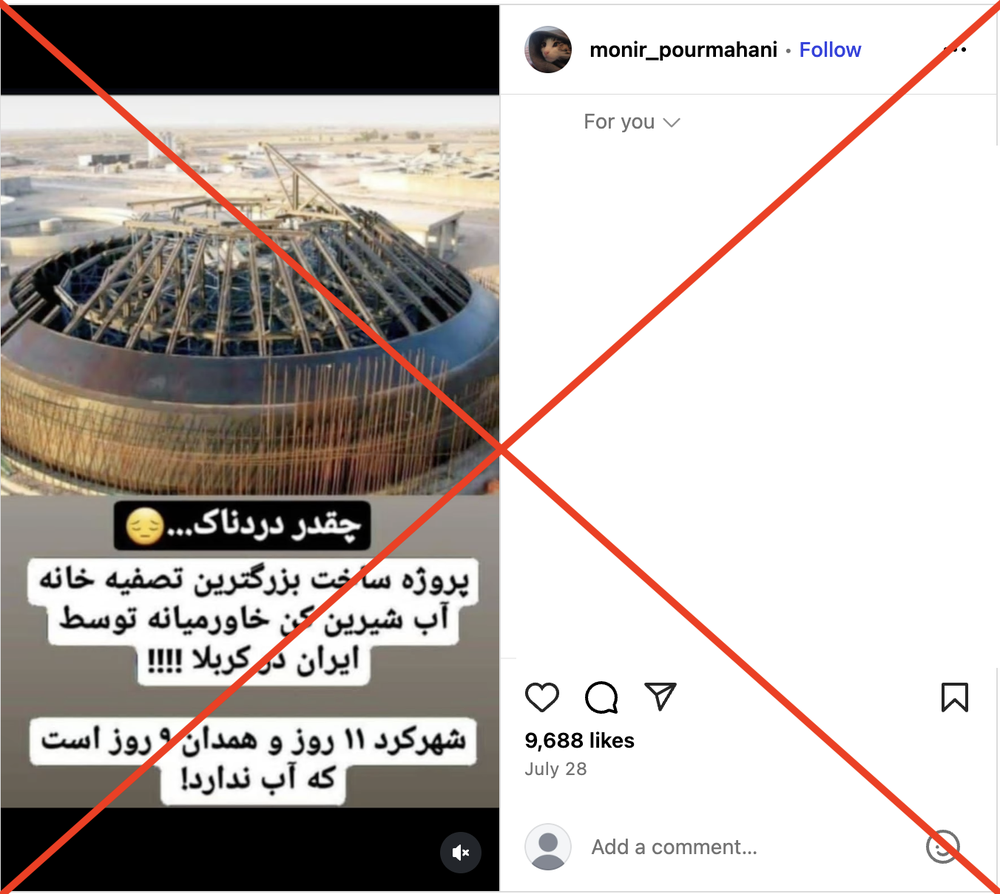Image resolution: width=1000 pixels, height=894 pixels.
Task: Click the white Persian caption mentioning Karbala
Action: [x=253, y=621]
